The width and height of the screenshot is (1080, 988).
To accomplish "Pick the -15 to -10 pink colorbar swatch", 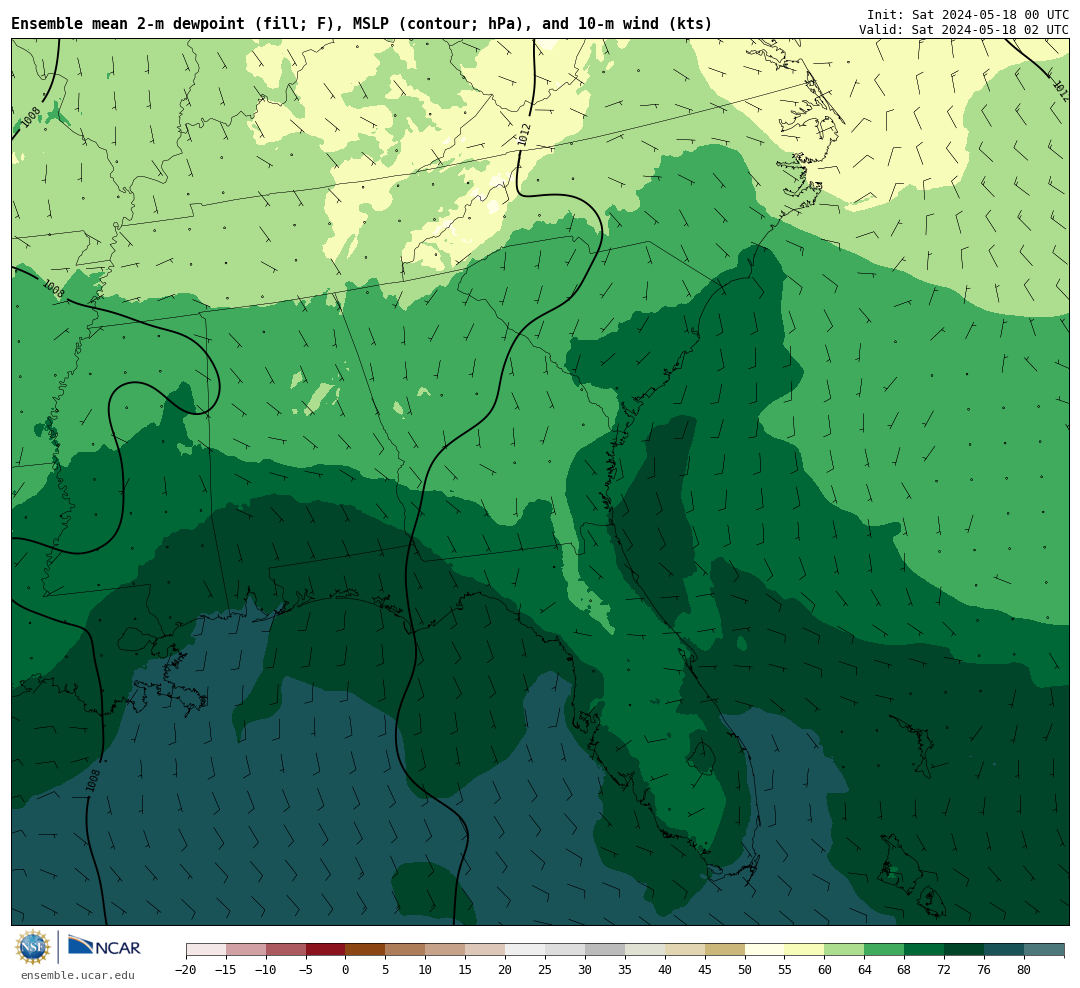I will (246, 950).
